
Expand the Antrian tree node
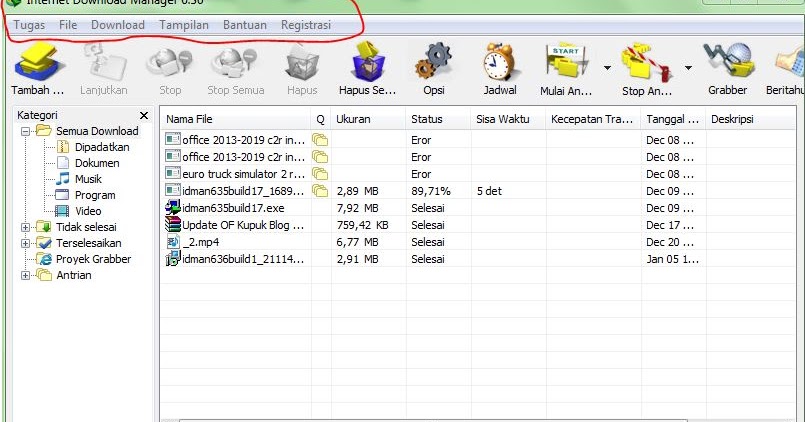(25, 276)
